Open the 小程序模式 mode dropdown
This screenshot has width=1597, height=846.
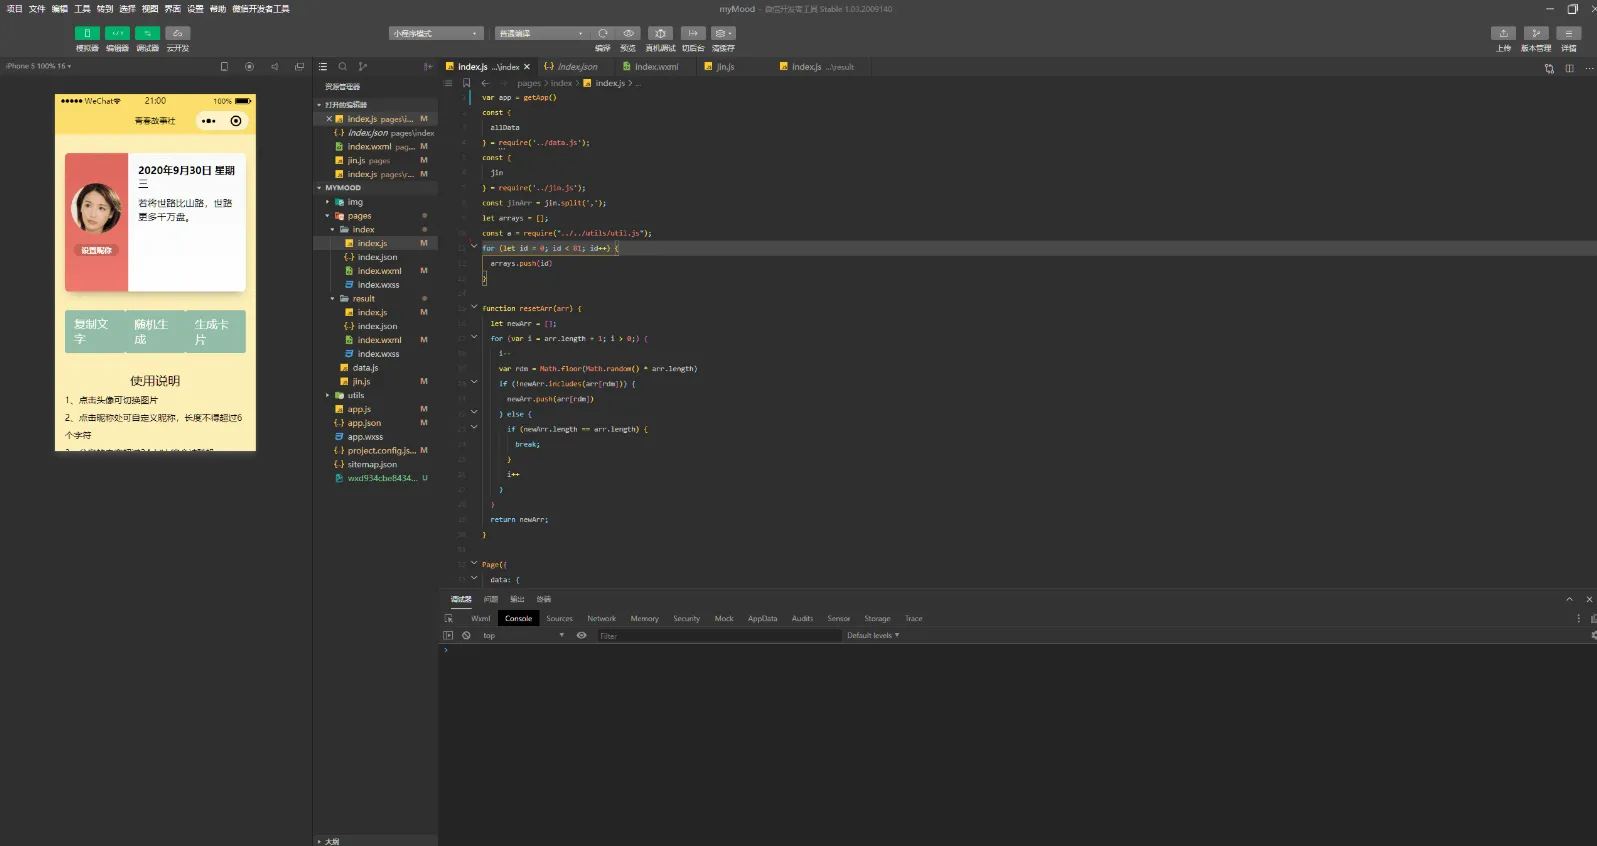[x=436, y=33]
